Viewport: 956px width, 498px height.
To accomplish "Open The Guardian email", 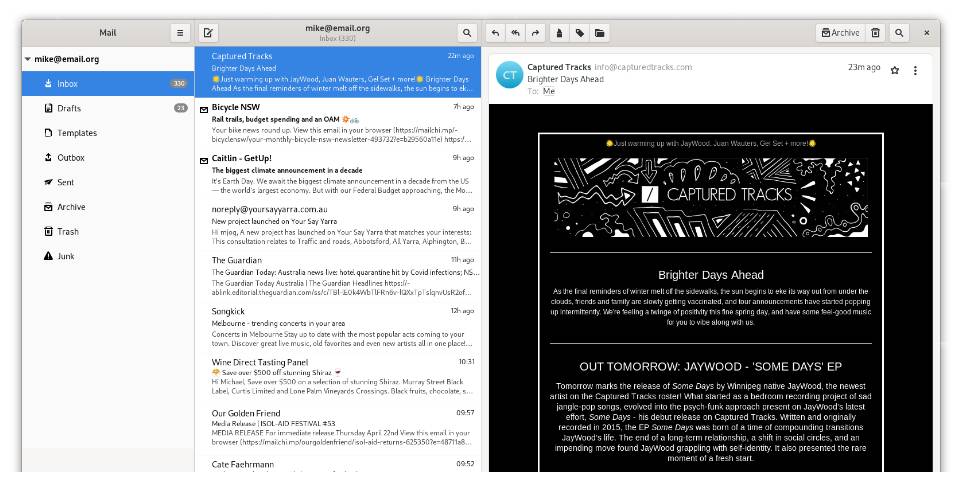I will coord(338,276).
